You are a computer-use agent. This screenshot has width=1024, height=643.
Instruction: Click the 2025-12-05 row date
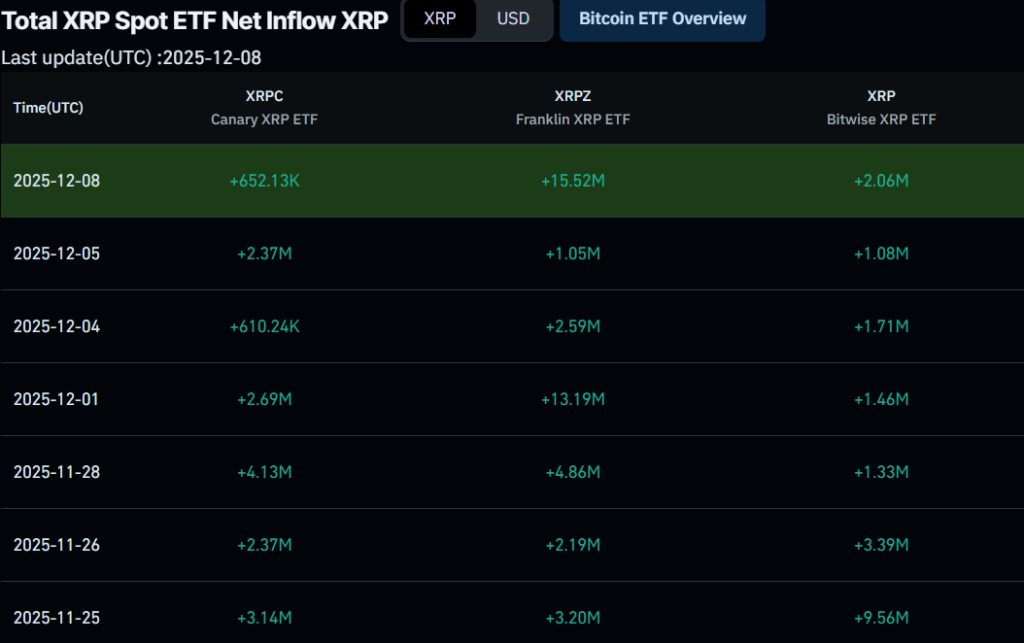(57, 254)
